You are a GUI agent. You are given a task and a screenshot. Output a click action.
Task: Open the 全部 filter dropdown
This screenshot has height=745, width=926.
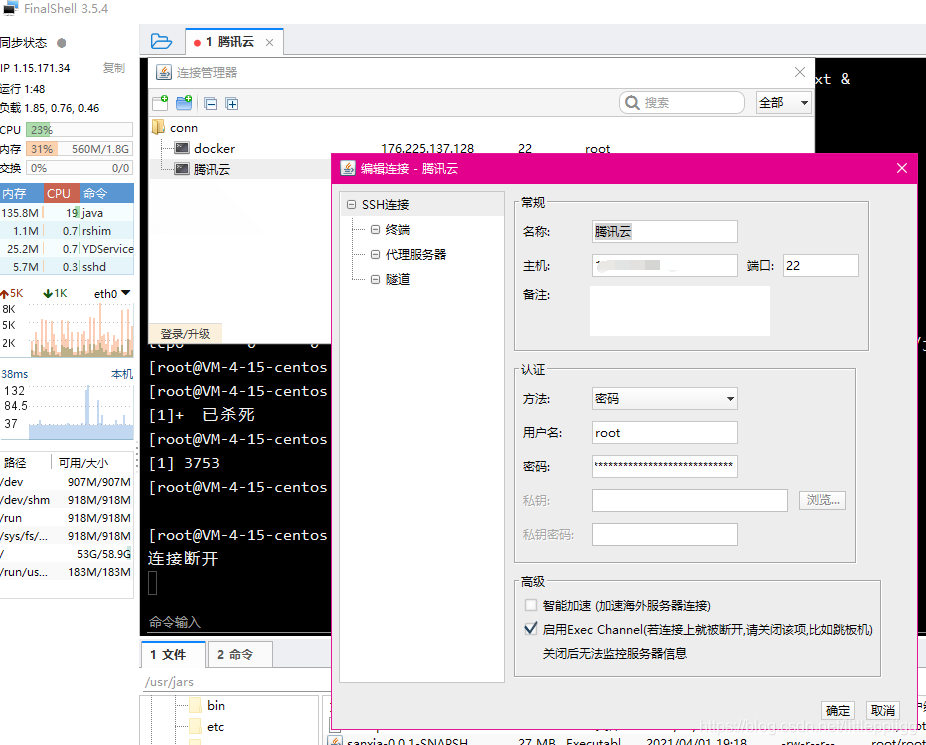tap(783, 102)
